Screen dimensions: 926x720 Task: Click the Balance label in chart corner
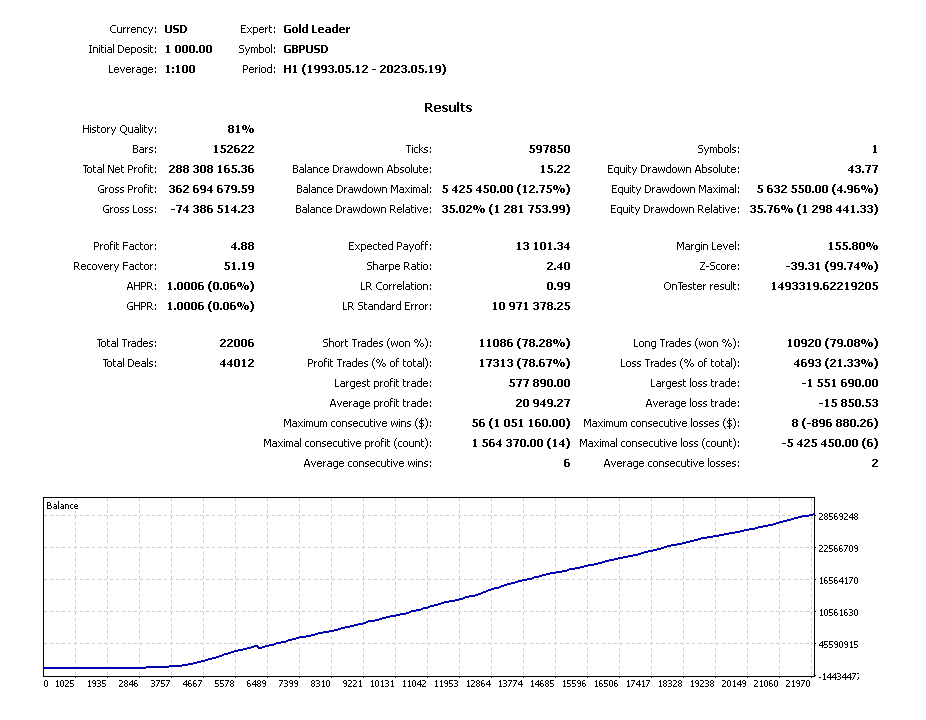point(62,506)
